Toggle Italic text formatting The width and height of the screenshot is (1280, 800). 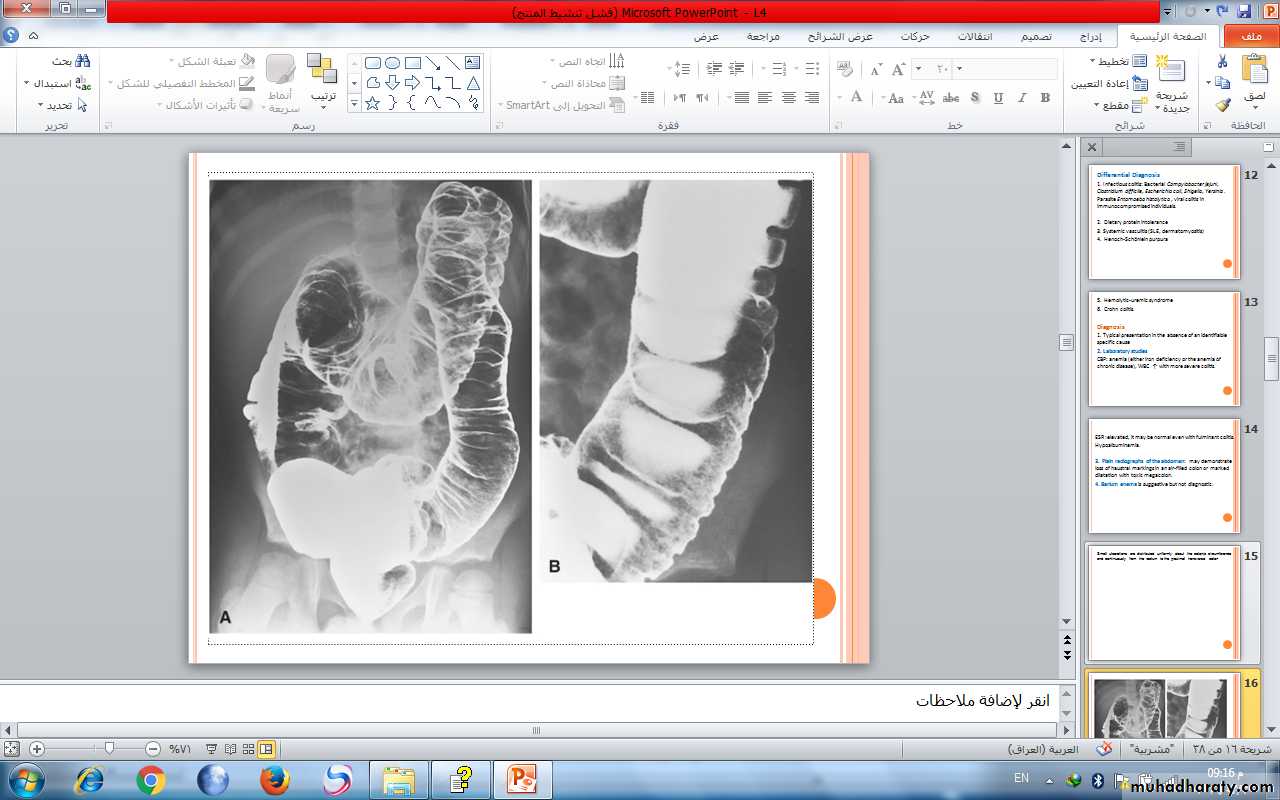[1022, 98]
